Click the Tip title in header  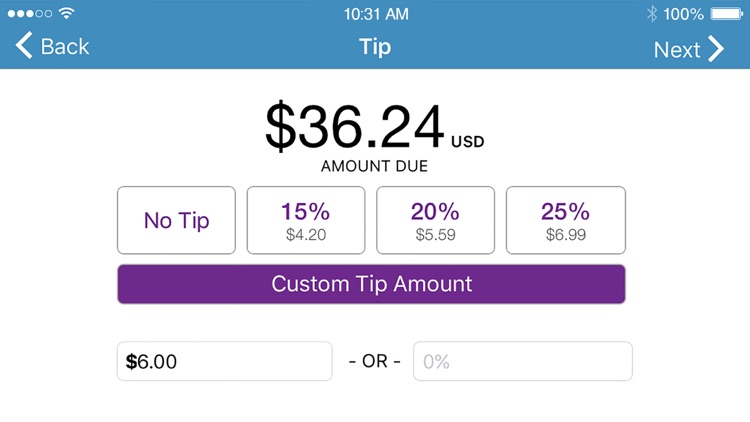(x=375, y=46)
